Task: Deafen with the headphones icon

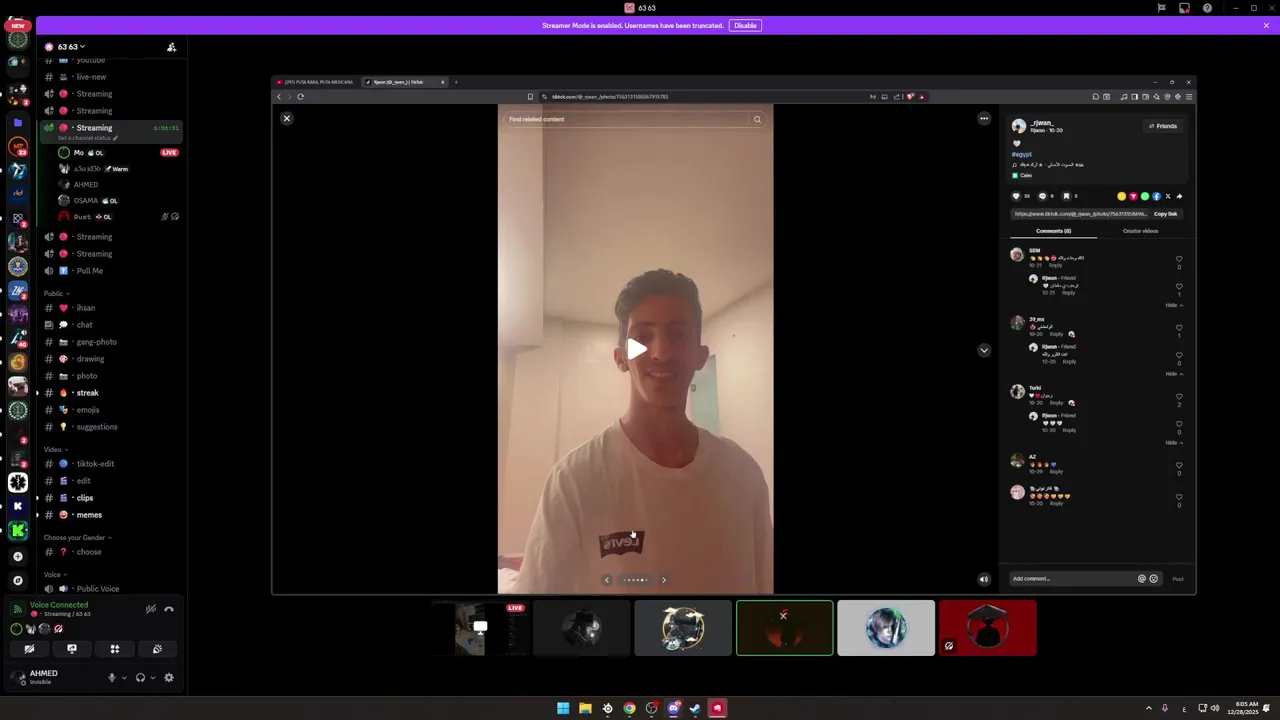Action: [x=140, y=677]
